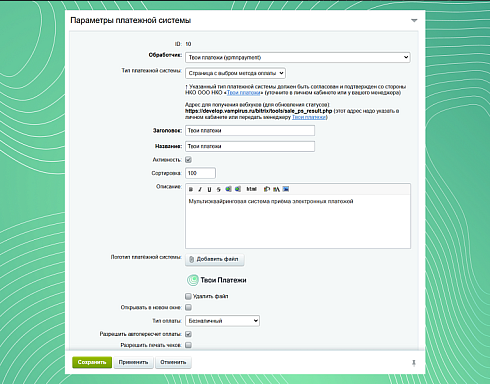Viewport: 490px width, 384px height.
Task: Open the Тип оплаты dropdown
Action: point(222,321)
